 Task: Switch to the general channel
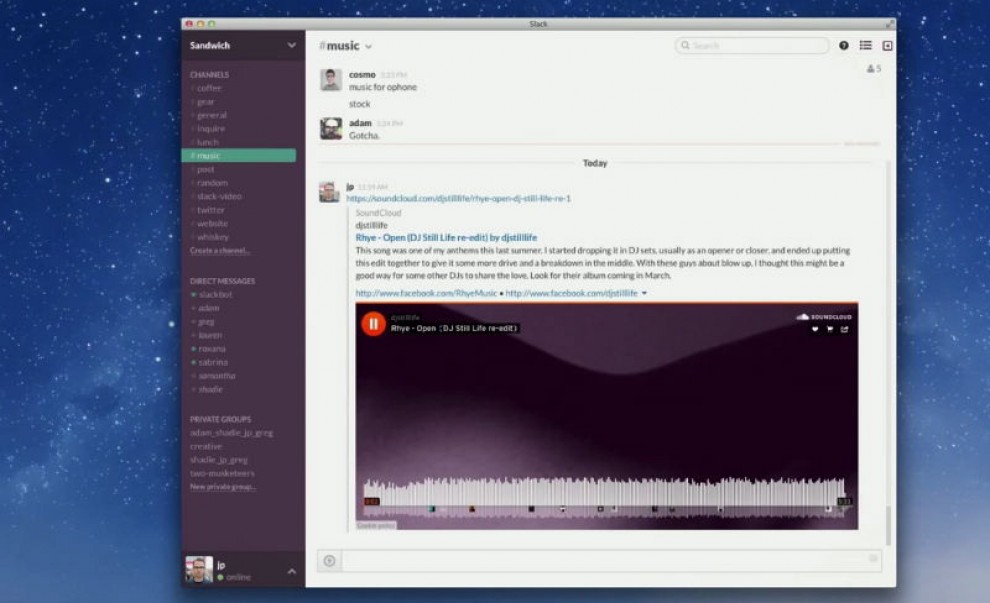(211, 116)
